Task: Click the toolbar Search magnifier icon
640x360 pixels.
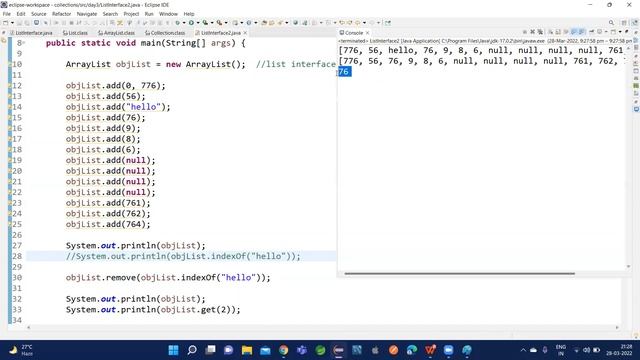Action: (611, 23)
